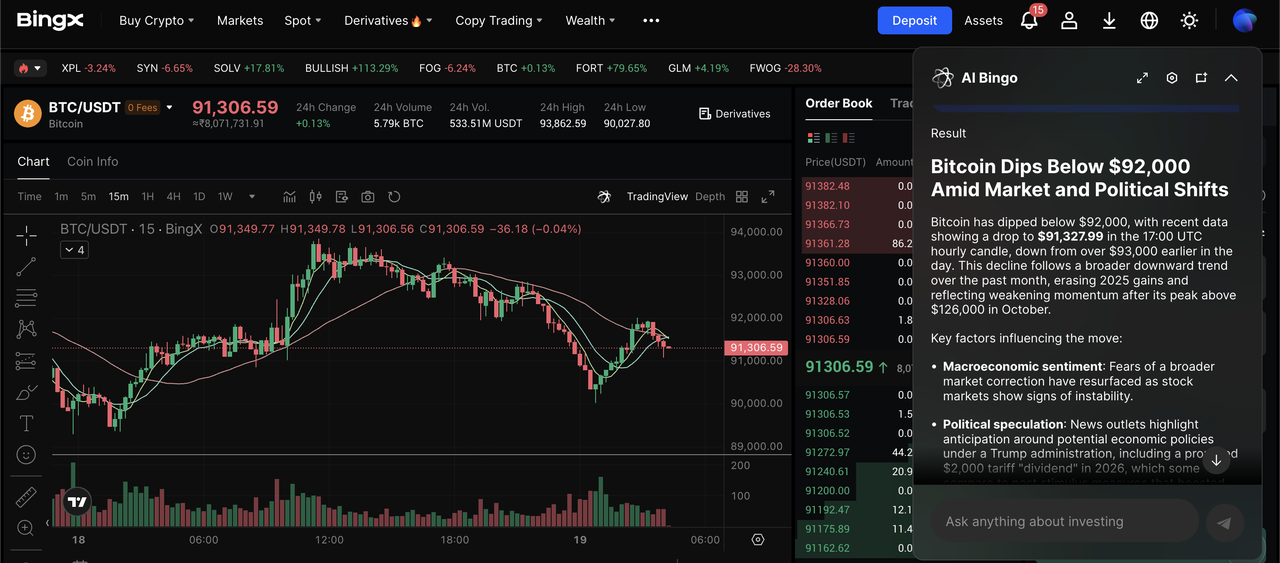This screenshot has width=1280, height=563.
Task: Select the text annotation tool
Action: pos(26,423)
